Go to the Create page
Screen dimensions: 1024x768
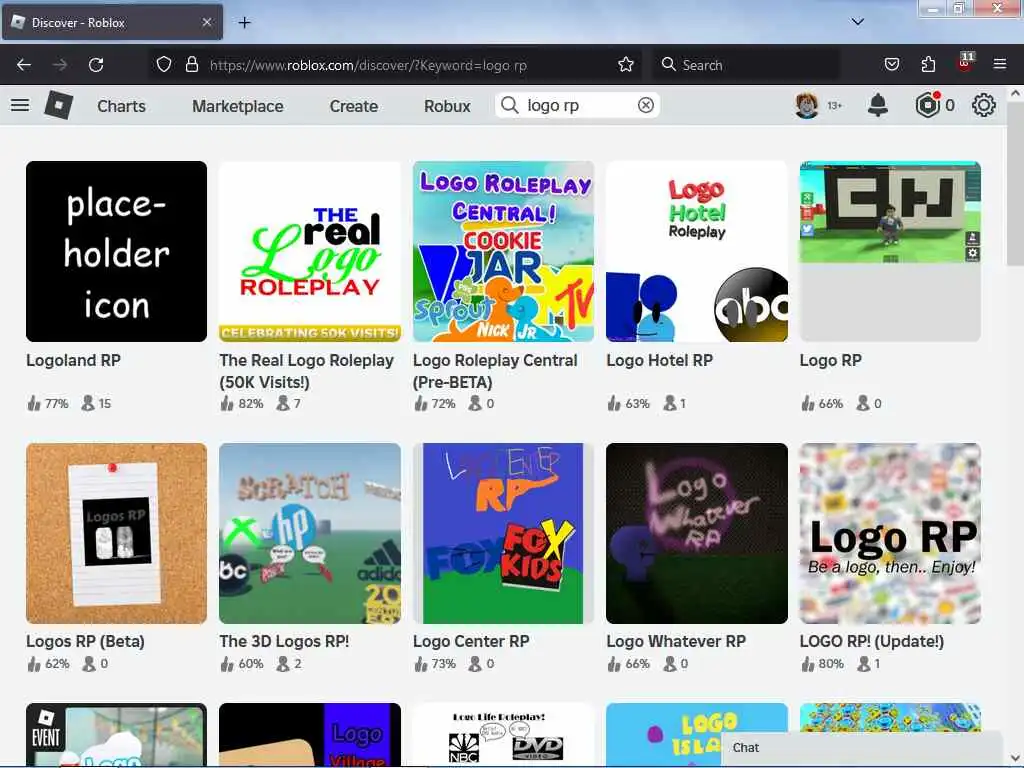353,106
